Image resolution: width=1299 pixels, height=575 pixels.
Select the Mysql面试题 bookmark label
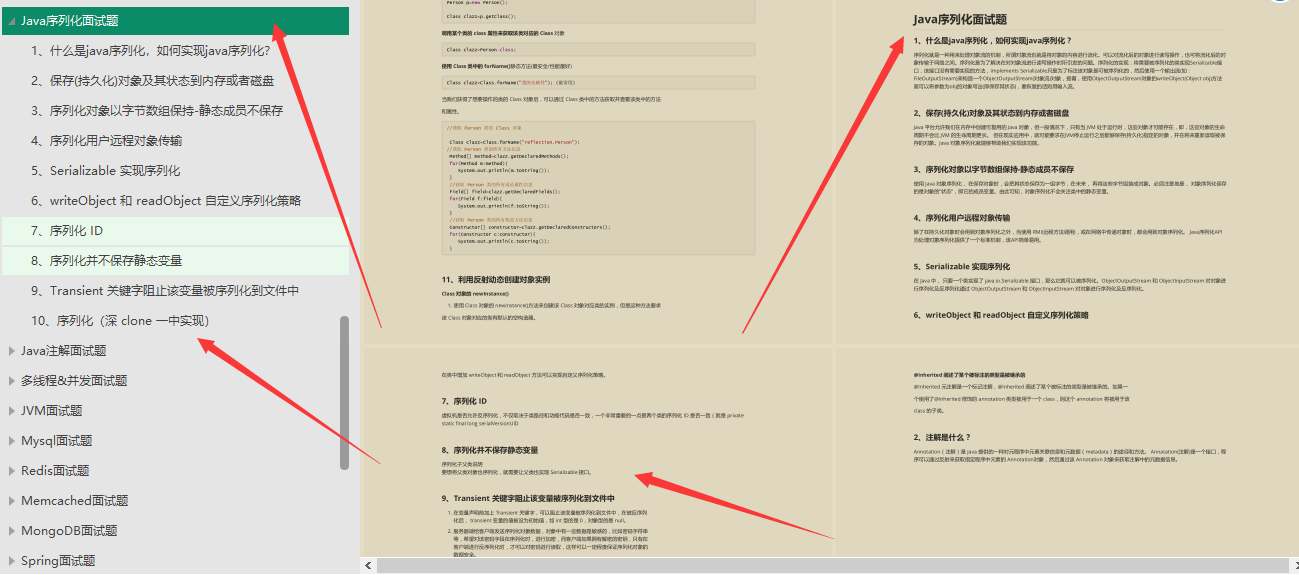pos(57,440)
